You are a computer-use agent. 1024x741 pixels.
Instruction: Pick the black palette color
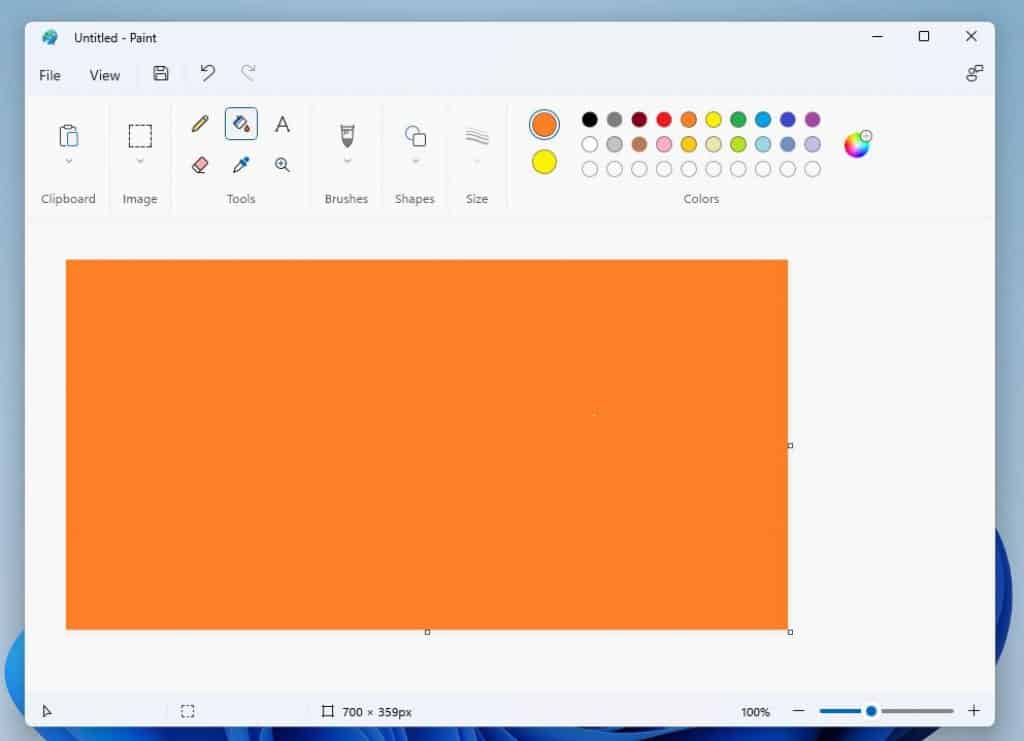pos(590,119)
